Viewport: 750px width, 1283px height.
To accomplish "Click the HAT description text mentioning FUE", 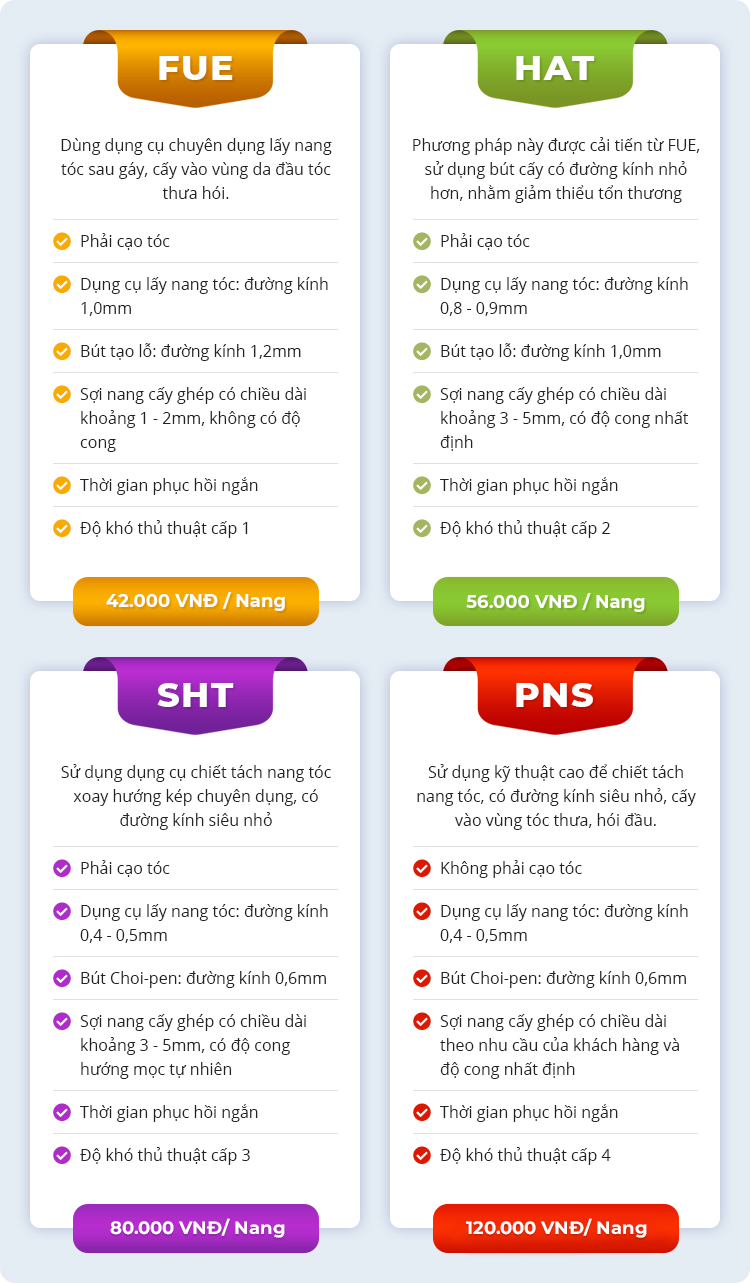I will tap(555, 169).
